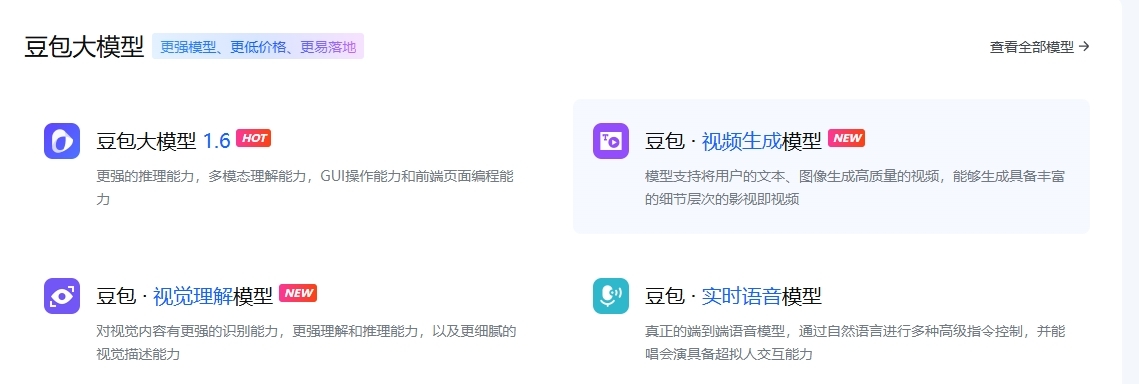Open the 豆包·视频生成模型 title
Viewport: 1139px width, 384px height.
[x=733, y=141]
